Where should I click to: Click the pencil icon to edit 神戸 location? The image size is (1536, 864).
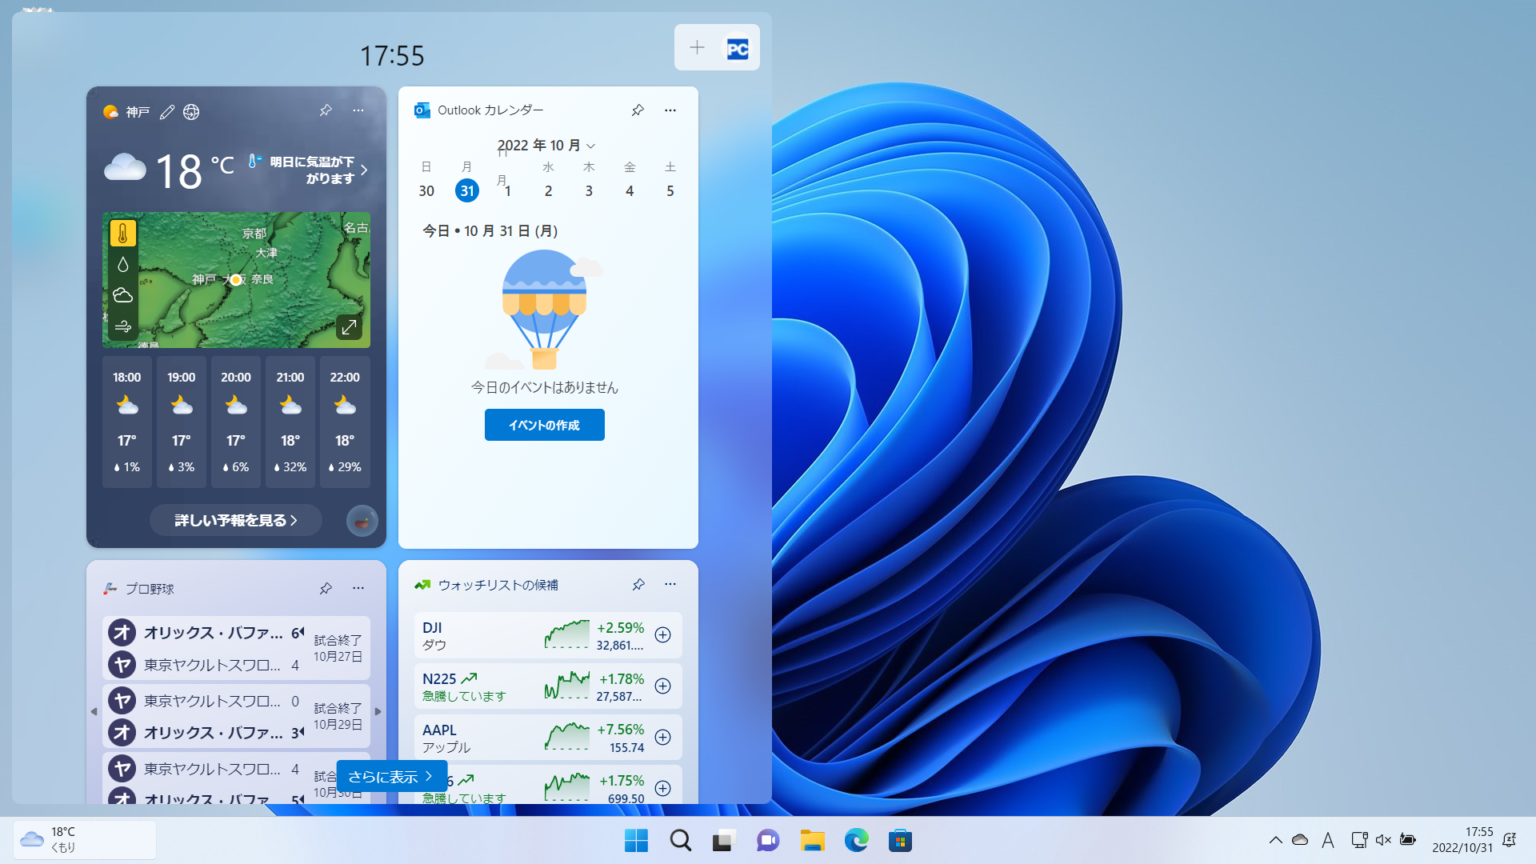(x=166, y=112)
